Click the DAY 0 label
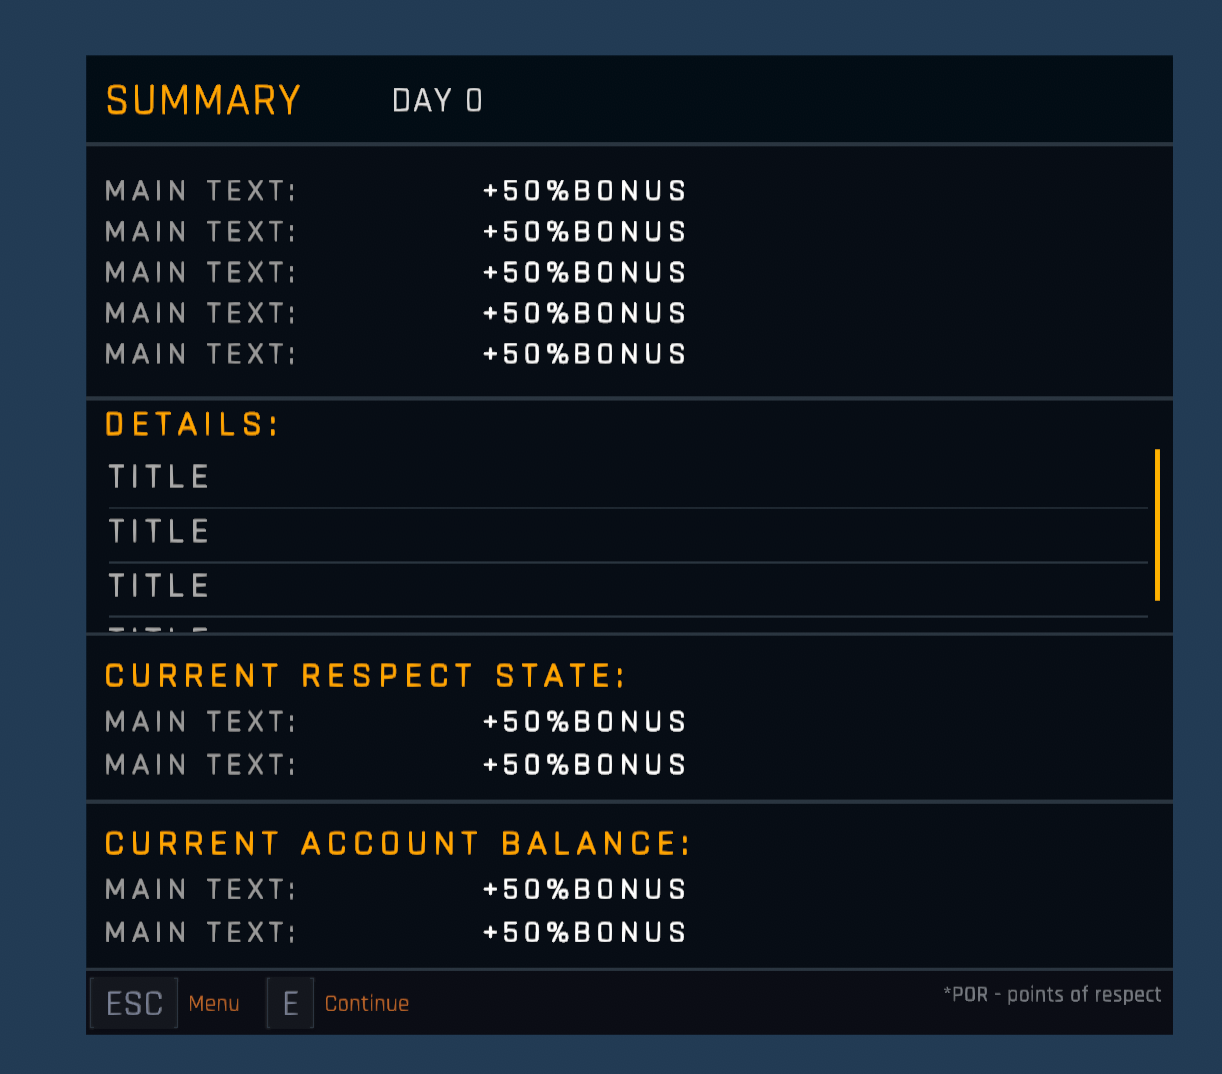Viewport: 1222px width, 1074px height. [437, 100]
